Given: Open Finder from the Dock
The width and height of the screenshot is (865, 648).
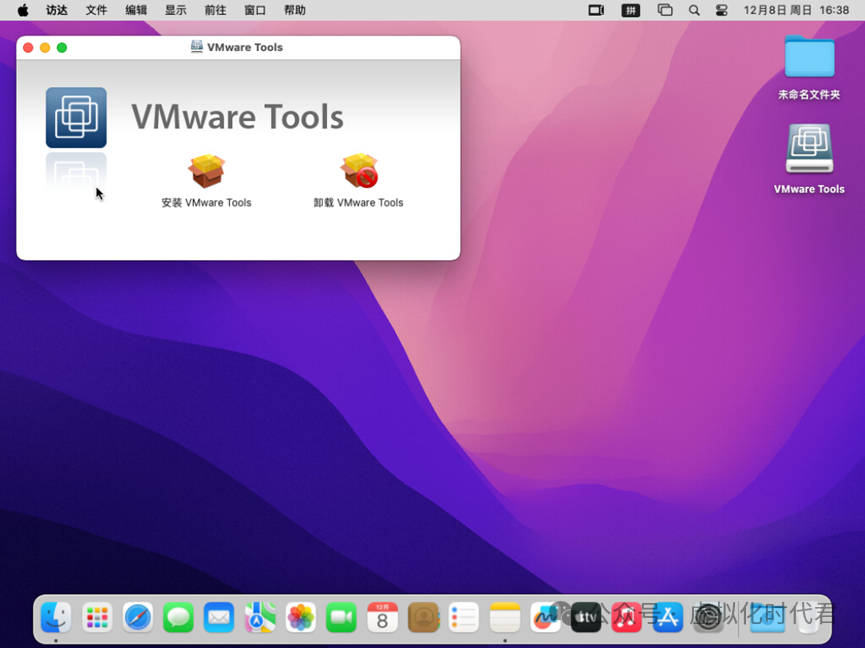Looking at the screenshot, I should tap(56, 617).
